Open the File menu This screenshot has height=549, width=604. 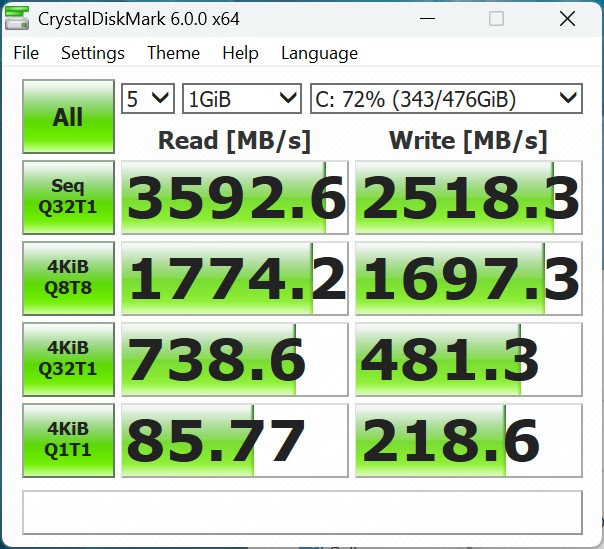tap(26, 53)
